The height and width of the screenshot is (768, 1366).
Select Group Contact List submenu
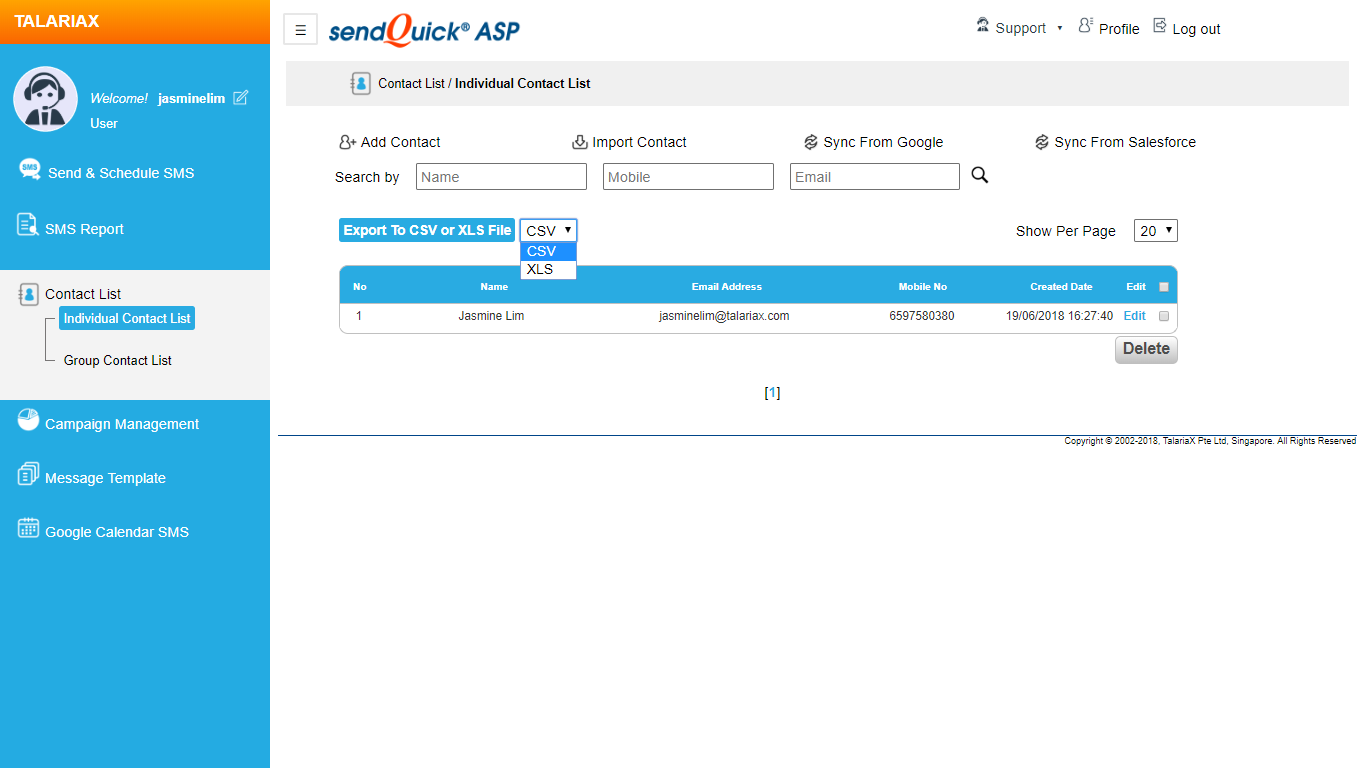point(118,360)
